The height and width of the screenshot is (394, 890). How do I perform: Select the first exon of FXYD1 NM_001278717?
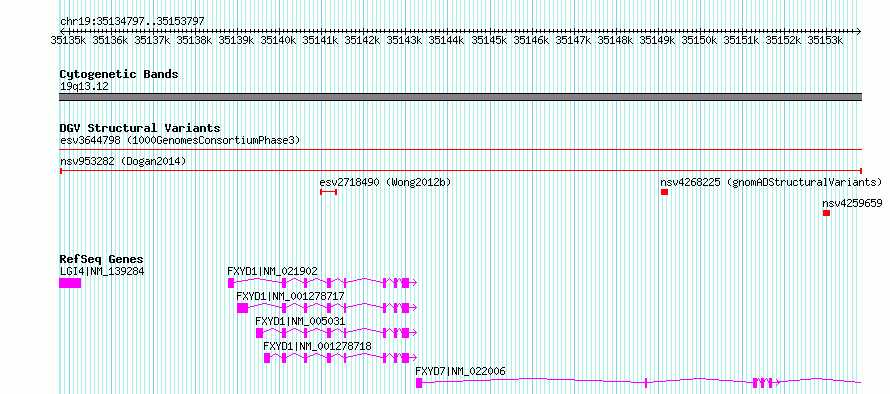[242, 308]
